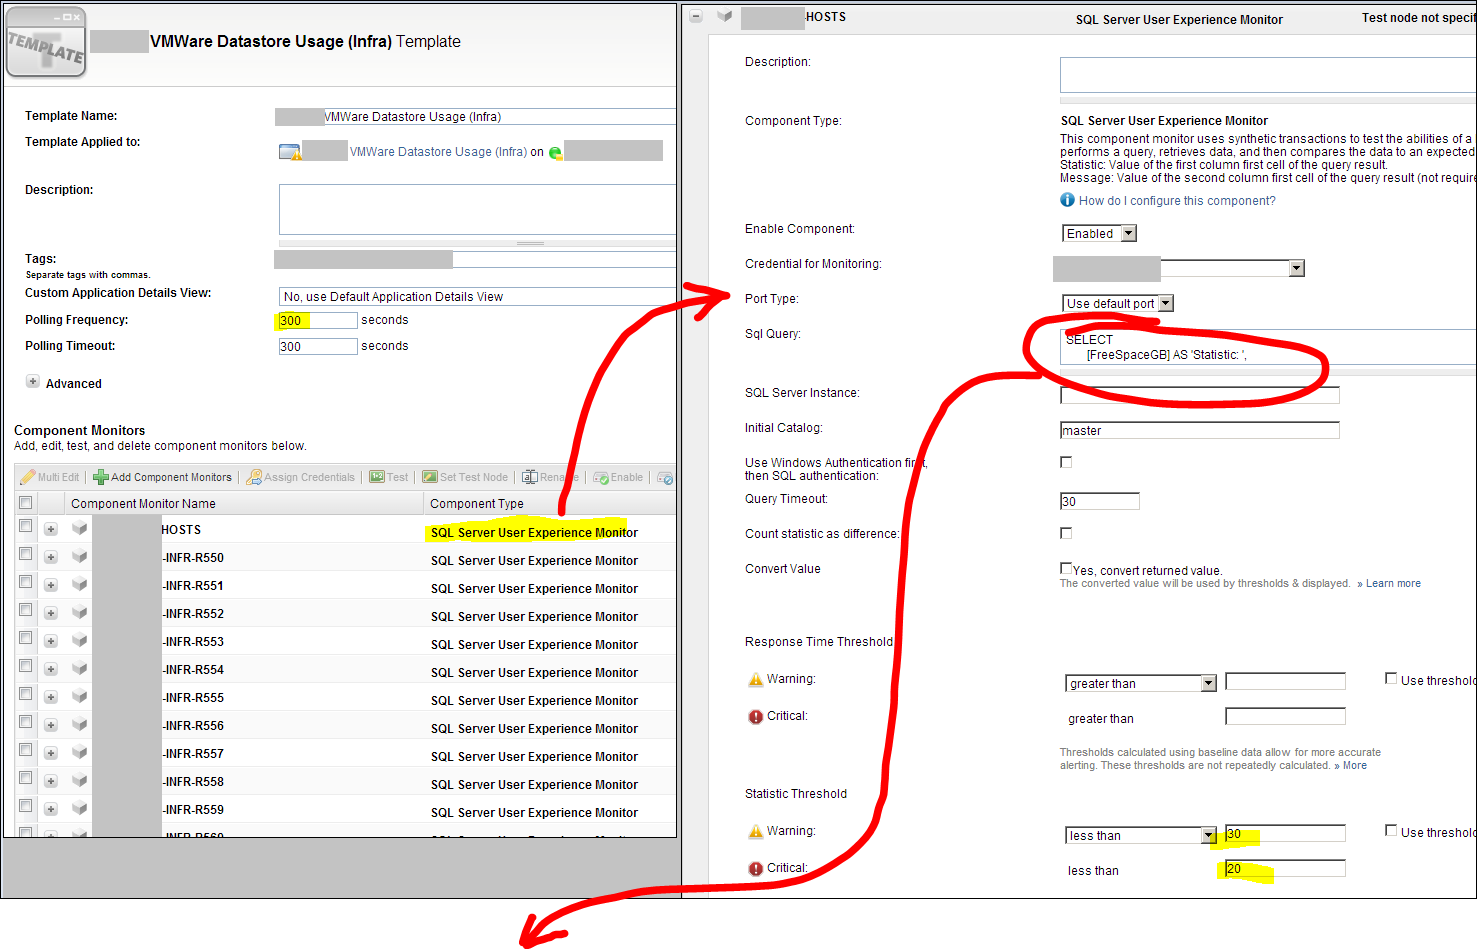Open Statistic Warning less than dropdown

[1140, 835]
